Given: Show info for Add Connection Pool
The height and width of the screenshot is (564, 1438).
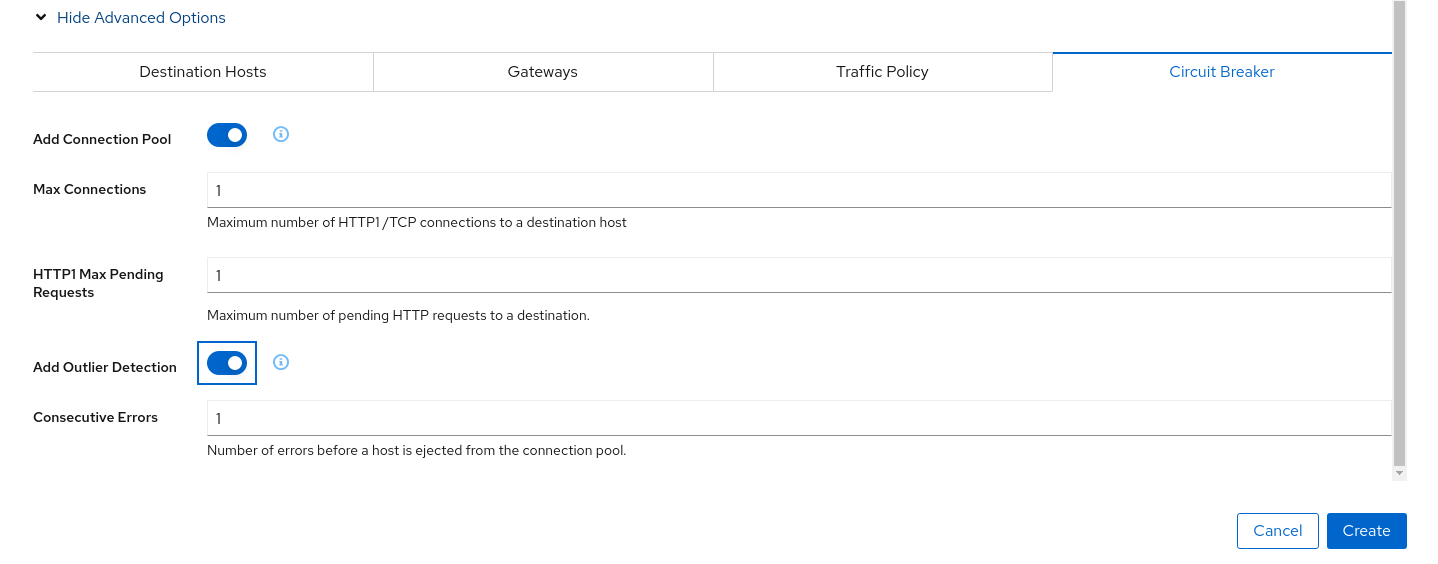Looking at the screenshot, I should click(281, 134).
